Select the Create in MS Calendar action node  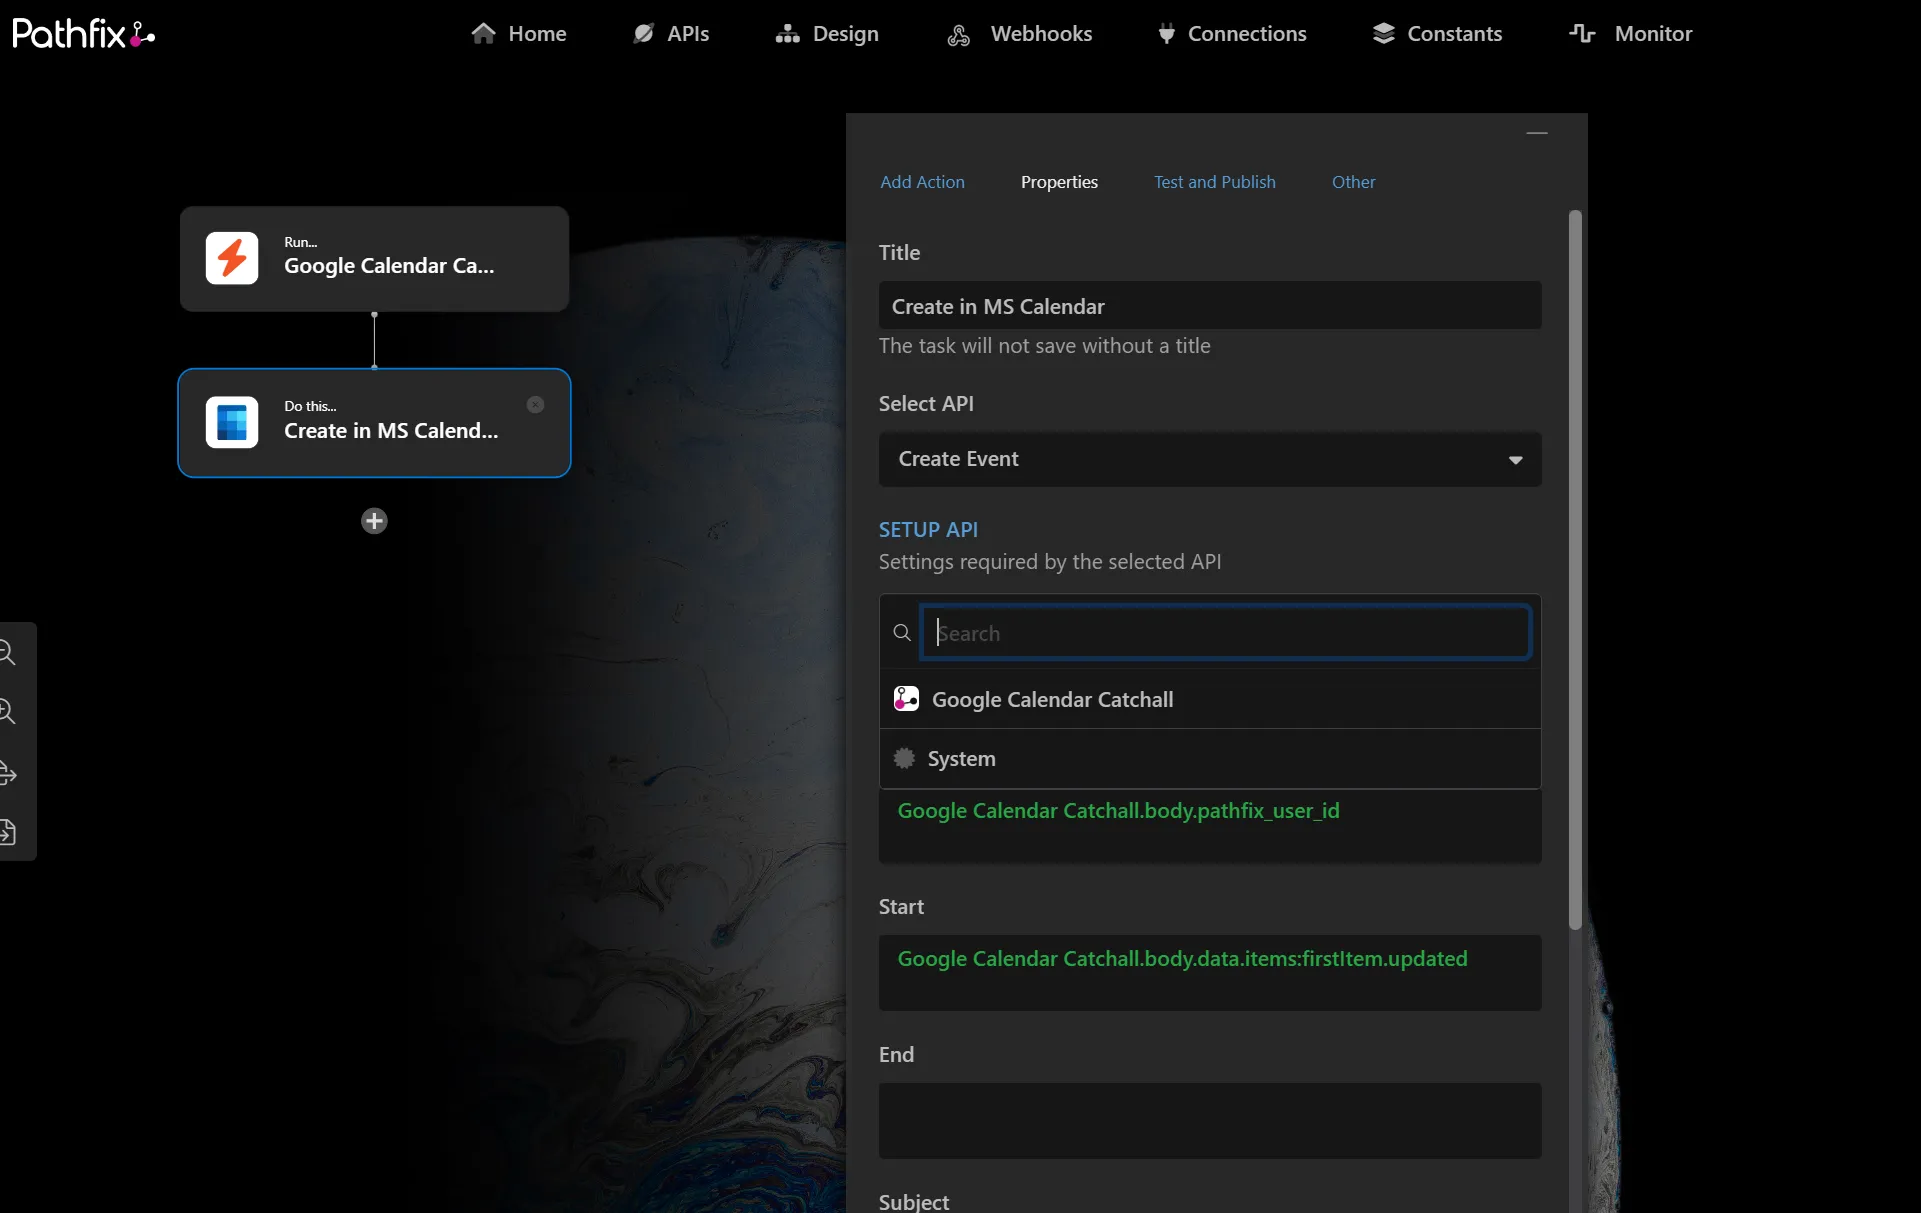click(x=374, y=423)
